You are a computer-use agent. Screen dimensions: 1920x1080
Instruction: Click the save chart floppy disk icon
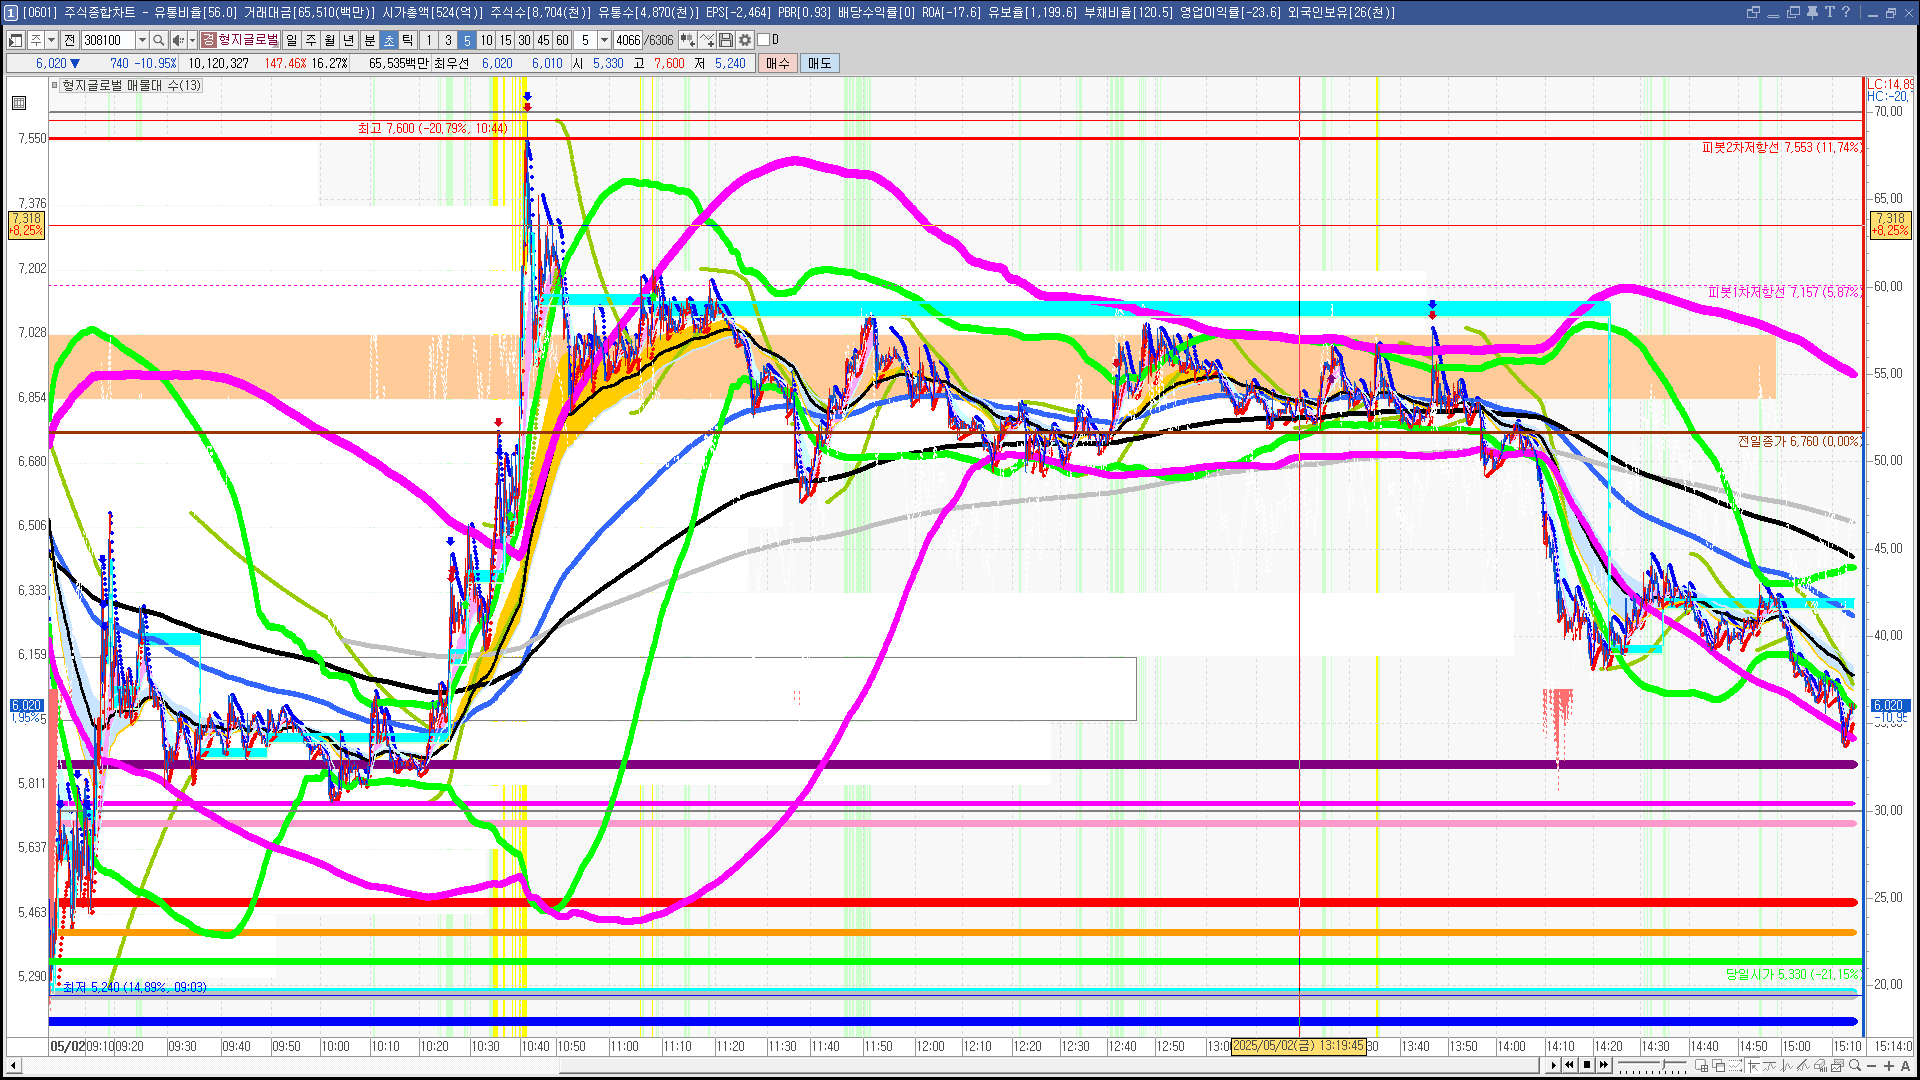pos(727,40)
